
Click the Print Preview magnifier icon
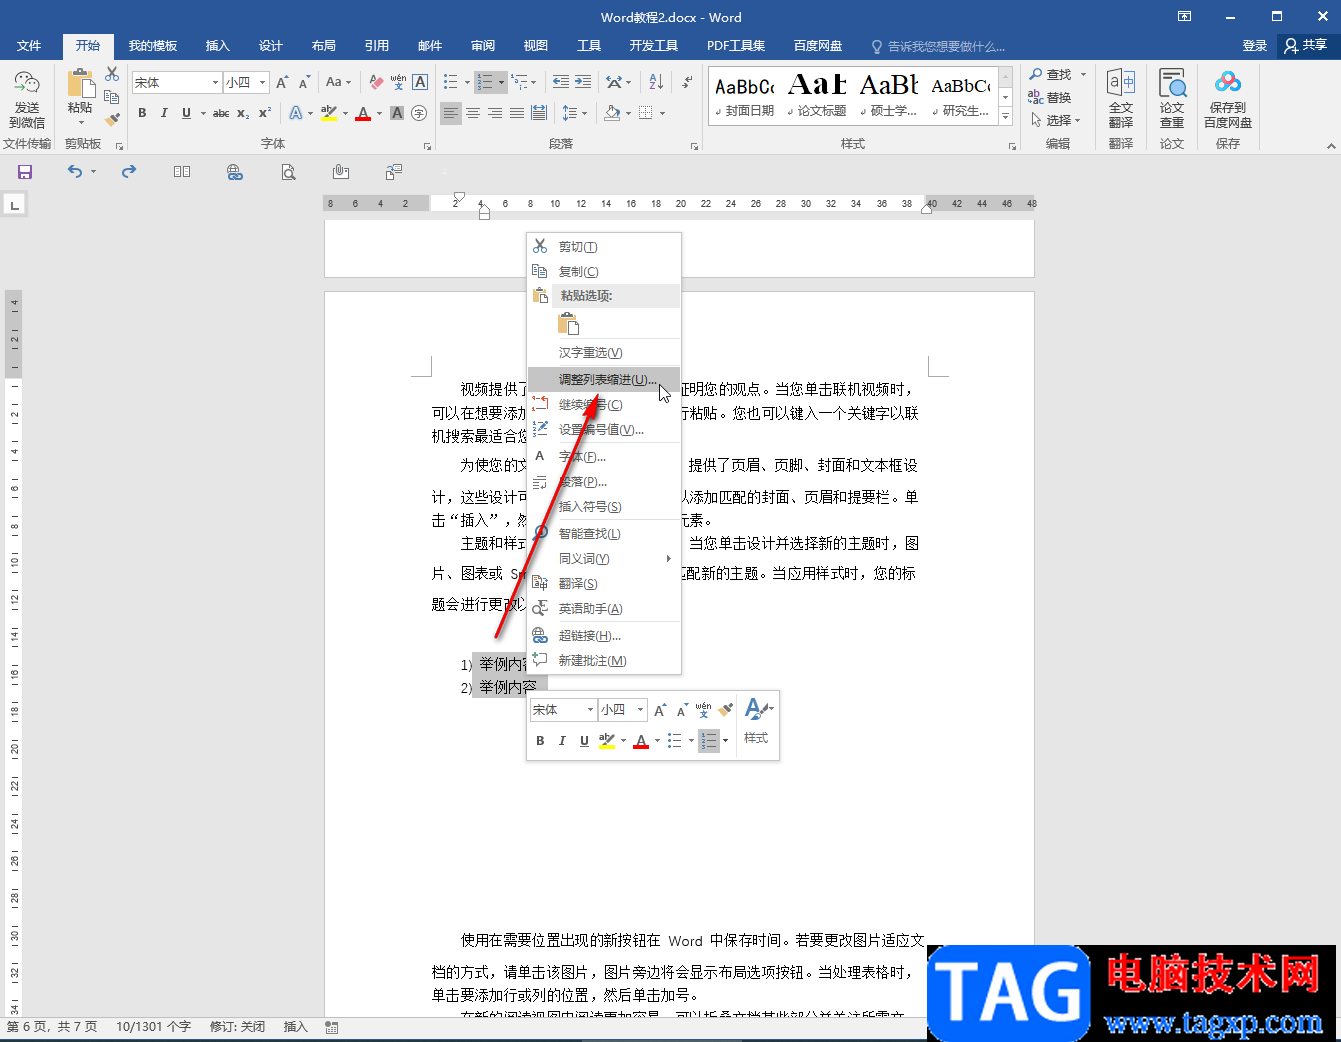pos(288,172)
